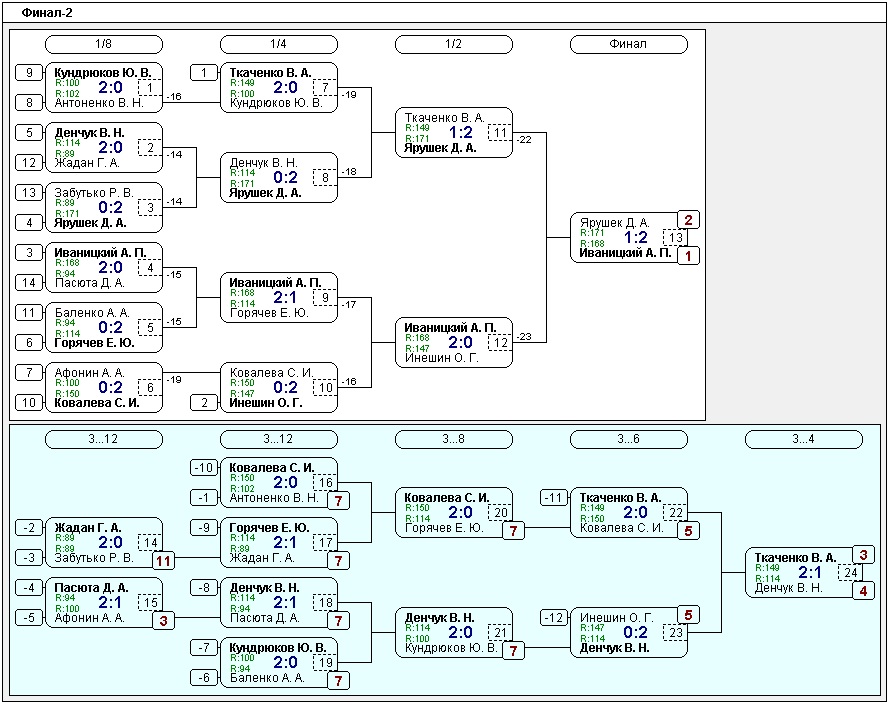The height and width of the screenshot is (707, 890).
Task: Open match 2 Денчук vs Жадан
Action: pyautogui.click(x=104, y=148)
